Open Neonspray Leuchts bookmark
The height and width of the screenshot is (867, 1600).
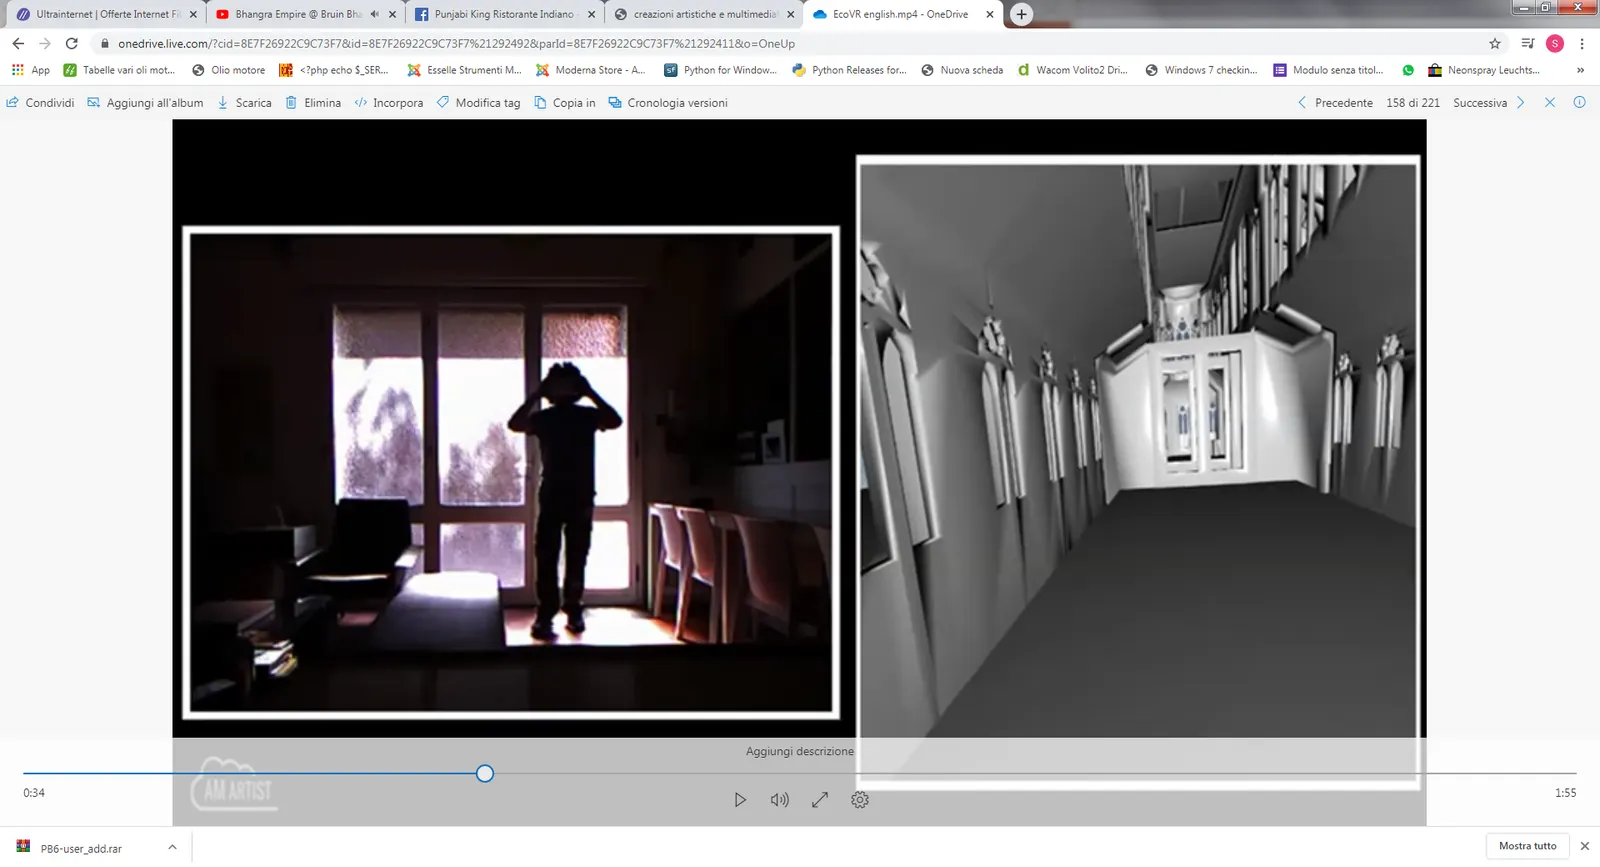(1484, 70)
